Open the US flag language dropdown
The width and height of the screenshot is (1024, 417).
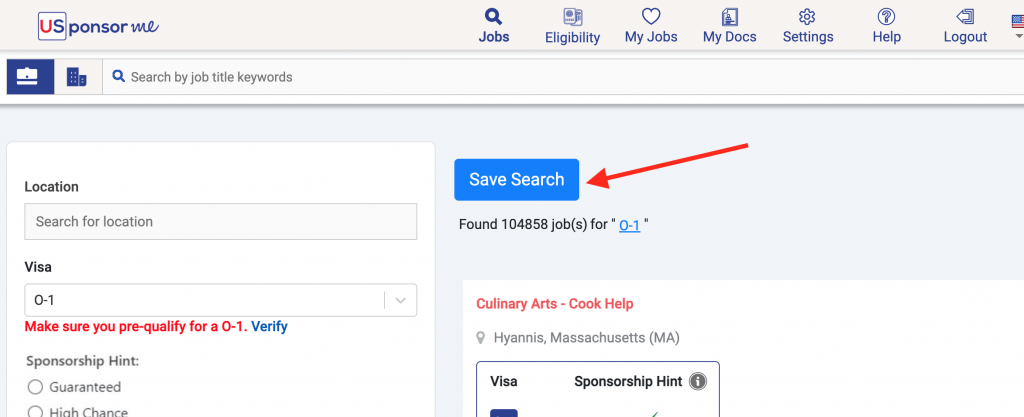[1017, 27]
